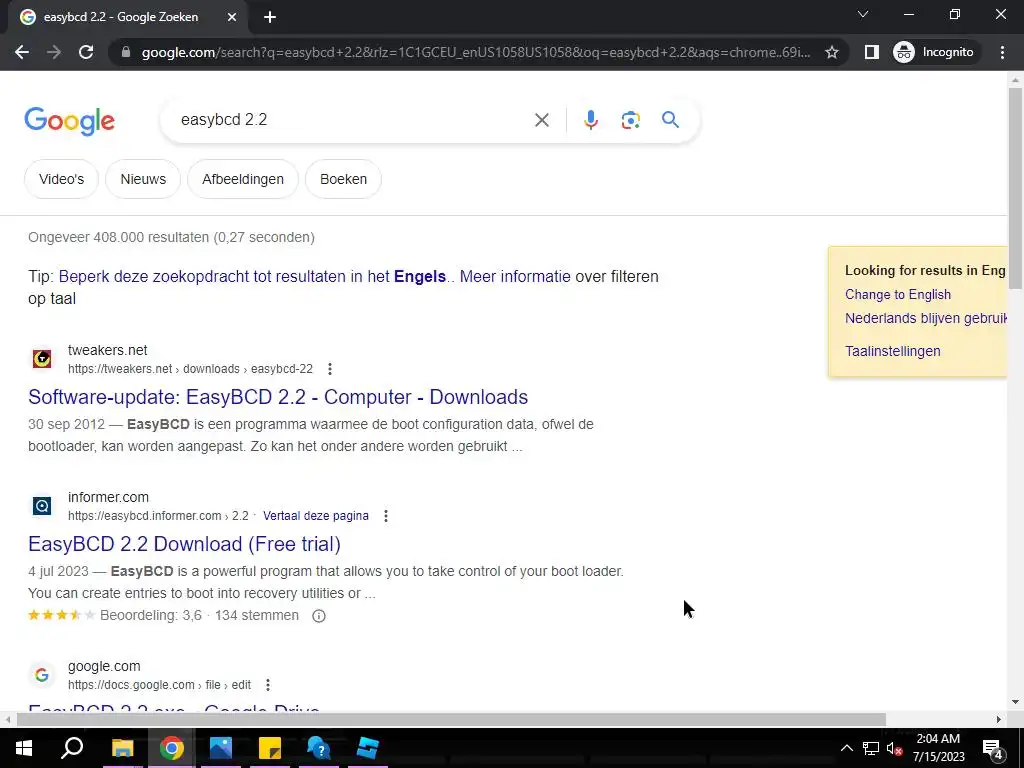Open Taalinstellingen link
1024x768 pixels.
pyautogui.click(x=893, y=351)
